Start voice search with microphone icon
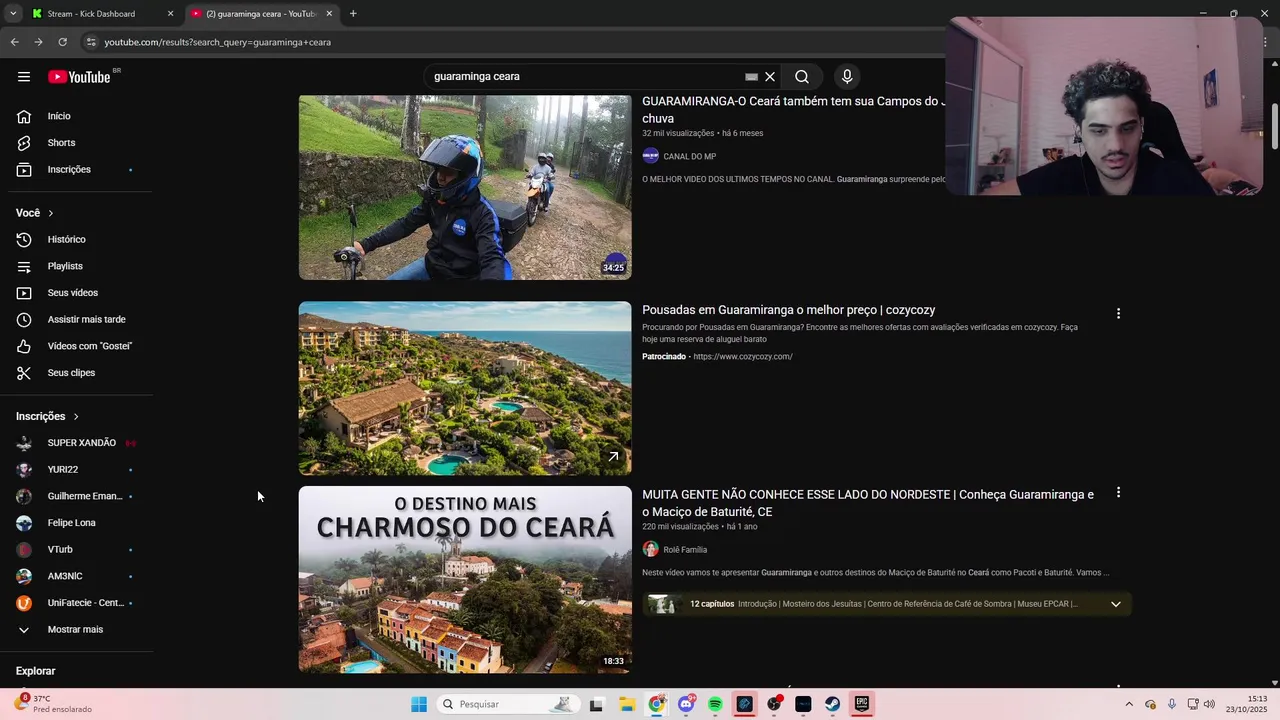 (x=847, y=77)
